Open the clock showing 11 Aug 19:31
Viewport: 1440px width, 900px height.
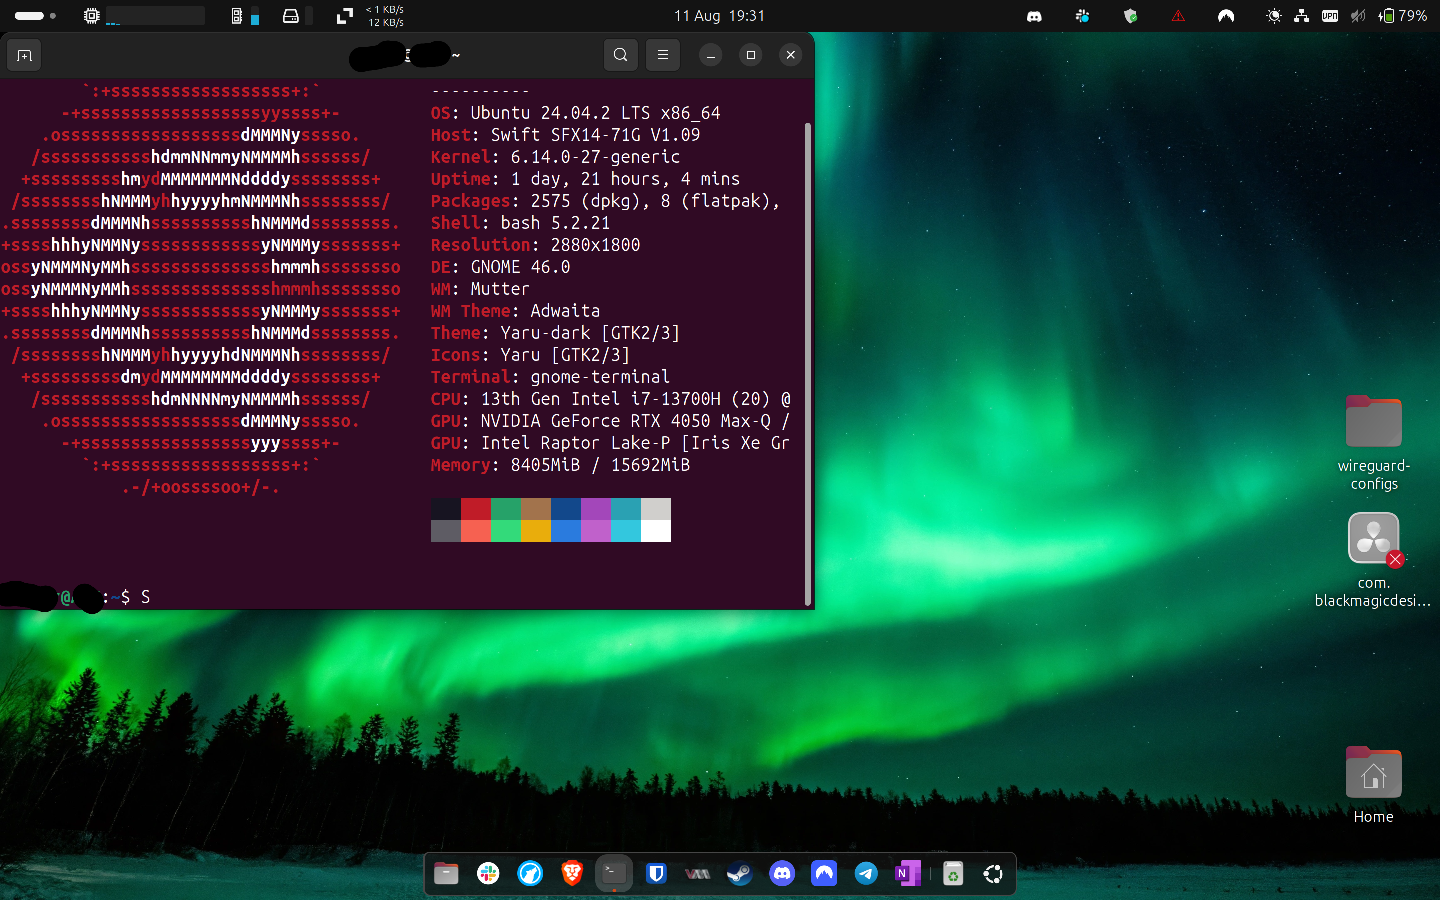point(719,16)
